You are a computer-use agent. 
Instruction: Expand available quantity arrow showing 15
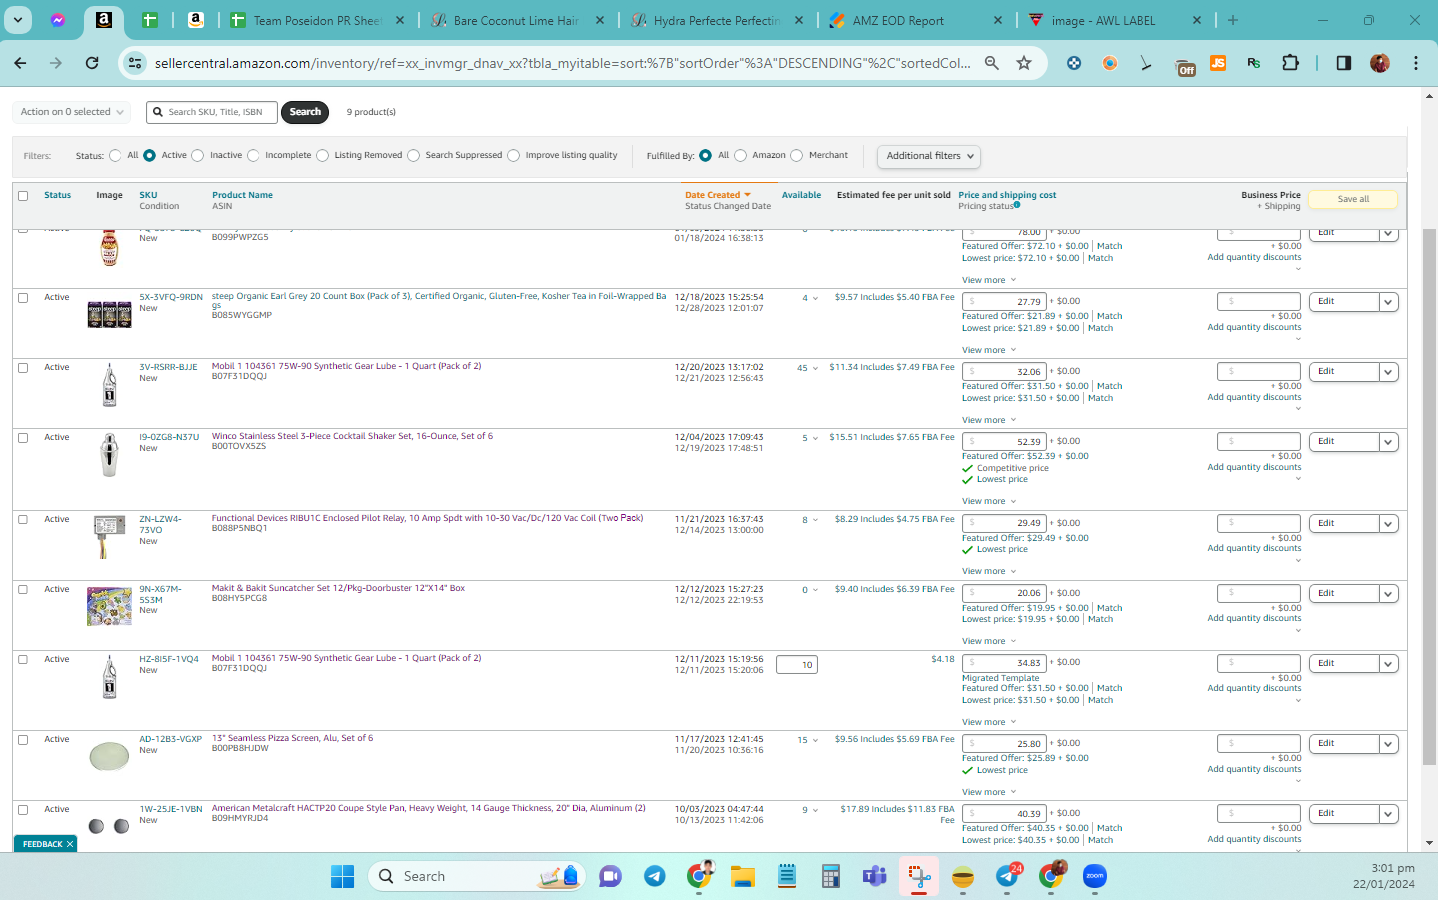(x=815, y=740)
